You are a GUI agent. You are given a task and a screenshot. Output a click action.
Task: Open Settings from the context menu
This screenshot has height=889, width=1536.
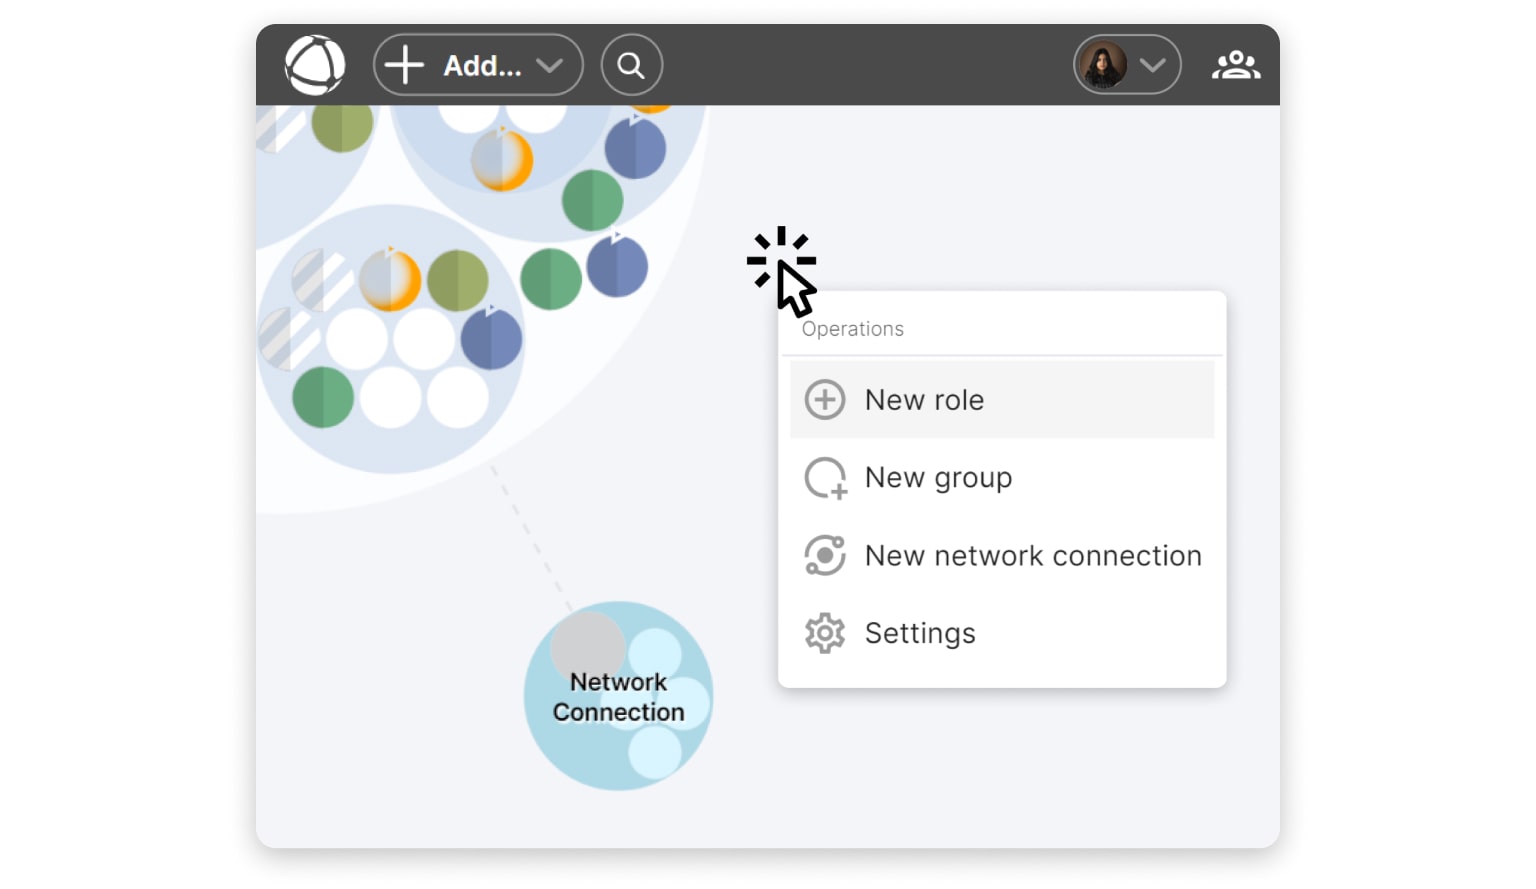[920, 633]
